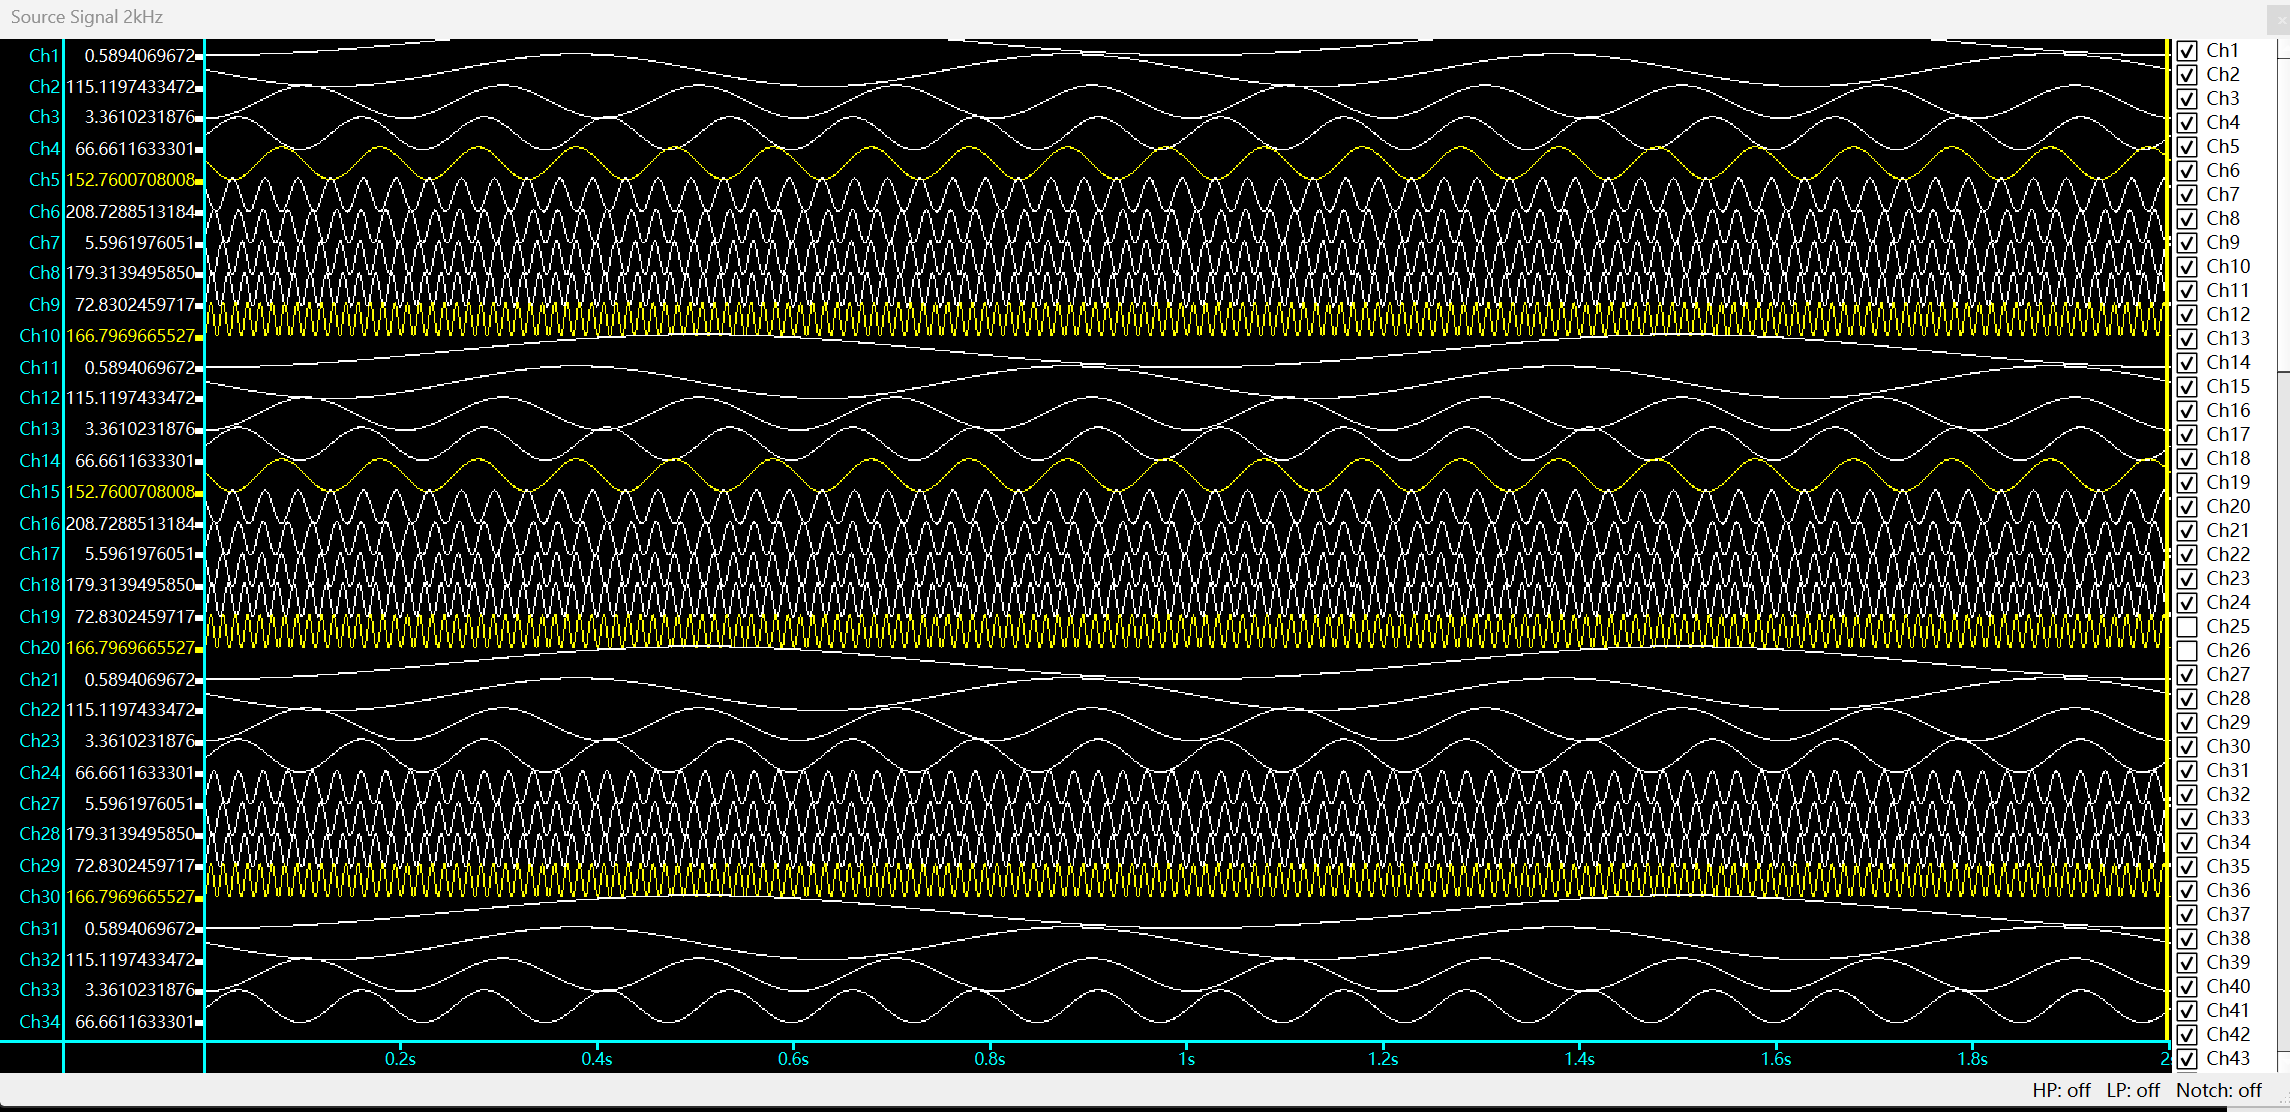
Task: Toggle the Ch43 checkbox
Action: pyautogui.click(x=2187, y=1059)
